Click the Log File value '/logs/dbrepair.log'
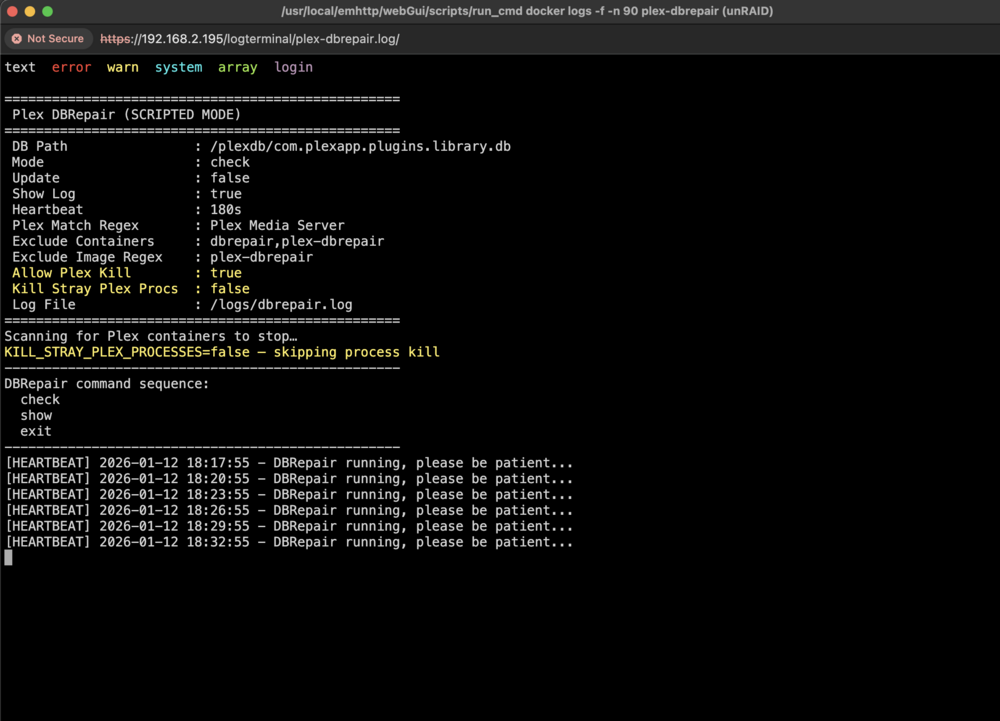 click(281, 305)
